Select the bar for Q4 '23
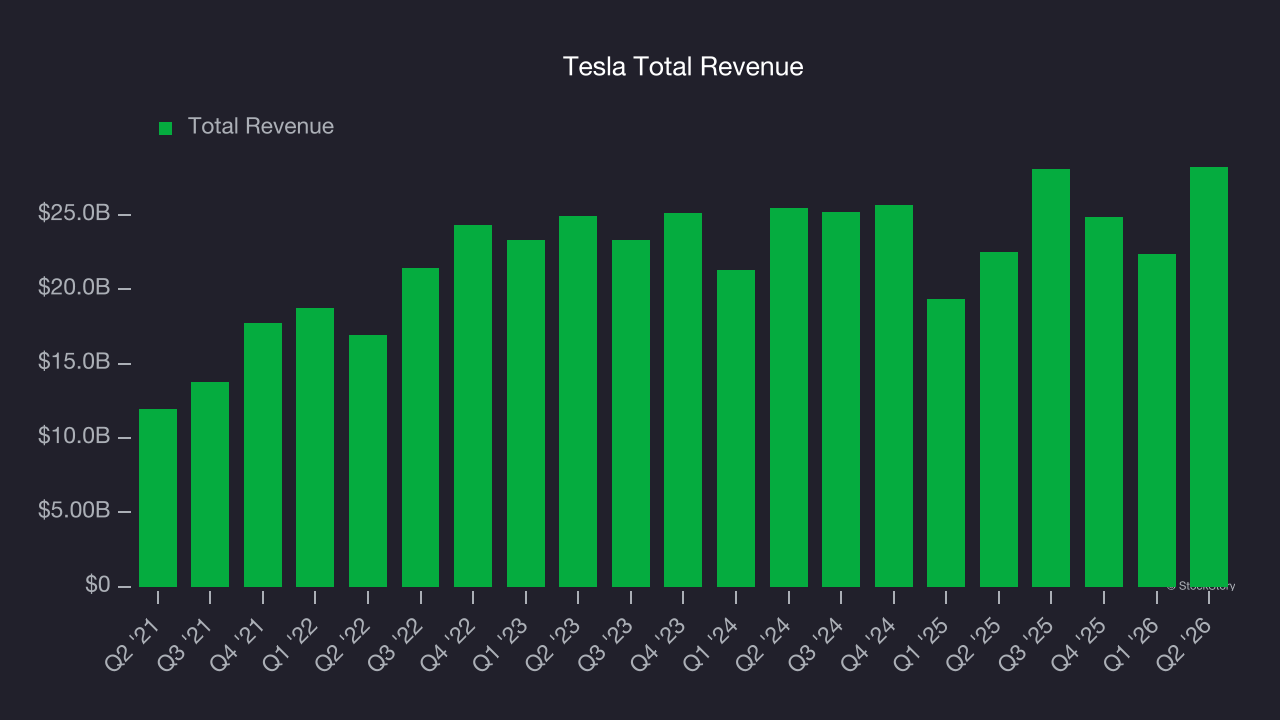This screenshot has height=720, width=1280. click(x=683, y=400)
